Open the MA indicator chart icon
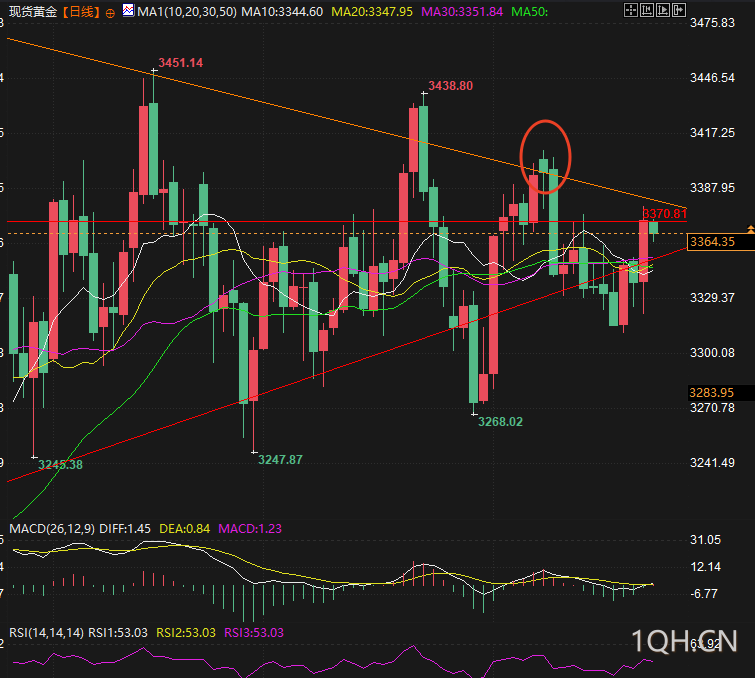 click(128, 11)
